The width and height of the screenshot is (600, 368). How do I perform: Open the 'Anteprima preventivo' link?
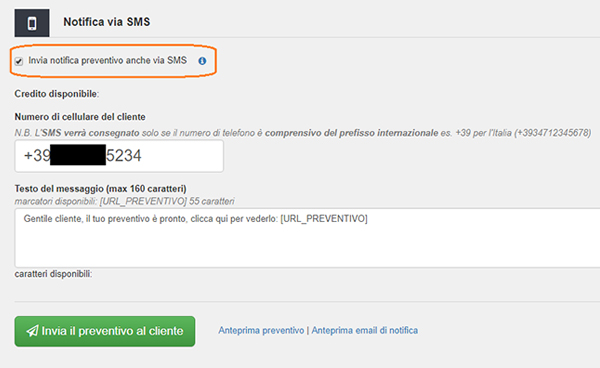[x=261, y=331]
